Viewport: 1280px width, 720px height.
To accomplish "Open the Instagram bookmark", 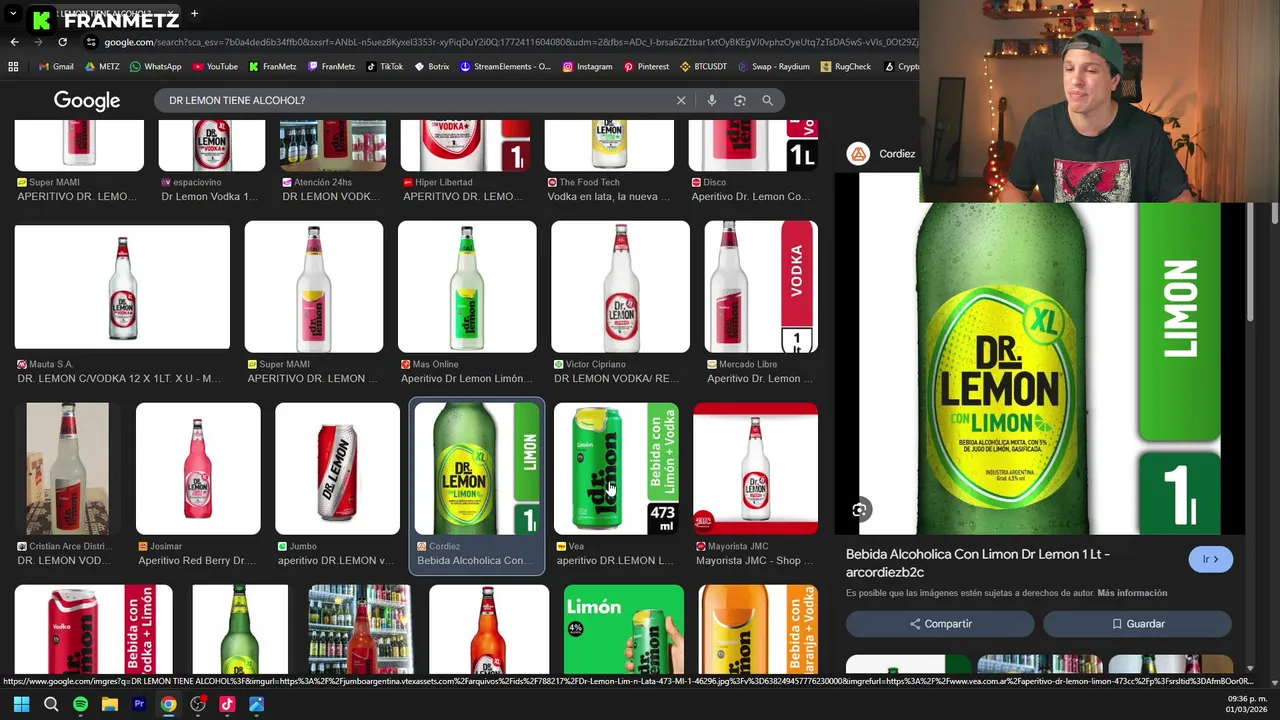I will (x=587, y=67).
